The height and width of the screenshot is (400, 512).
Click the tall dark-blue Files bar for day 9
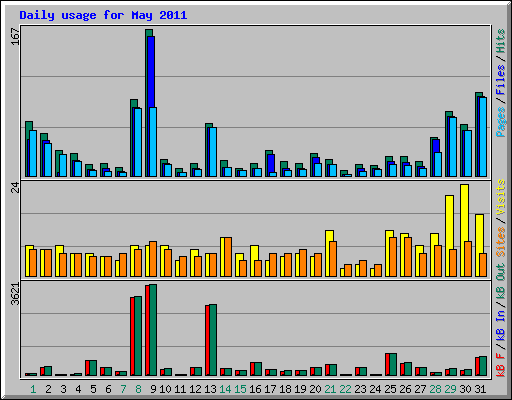tap(151, 72)
